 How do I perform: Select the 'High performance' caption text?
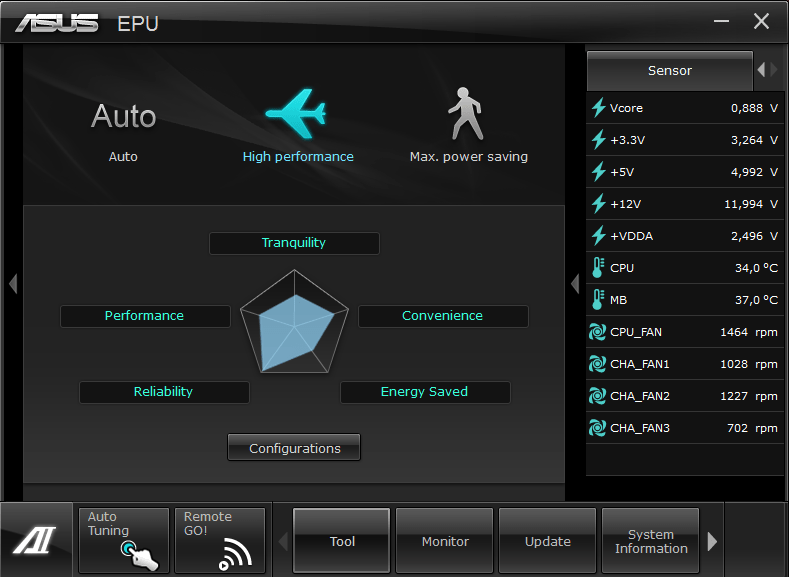tap(298, 156)
